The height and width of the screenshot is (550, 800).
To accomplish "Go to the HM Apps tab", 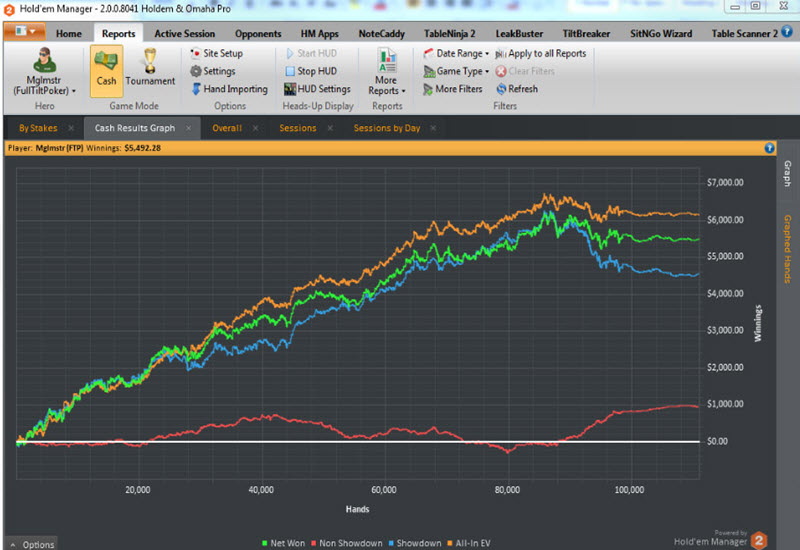I will pyautogui.click(x=319, y=34).
